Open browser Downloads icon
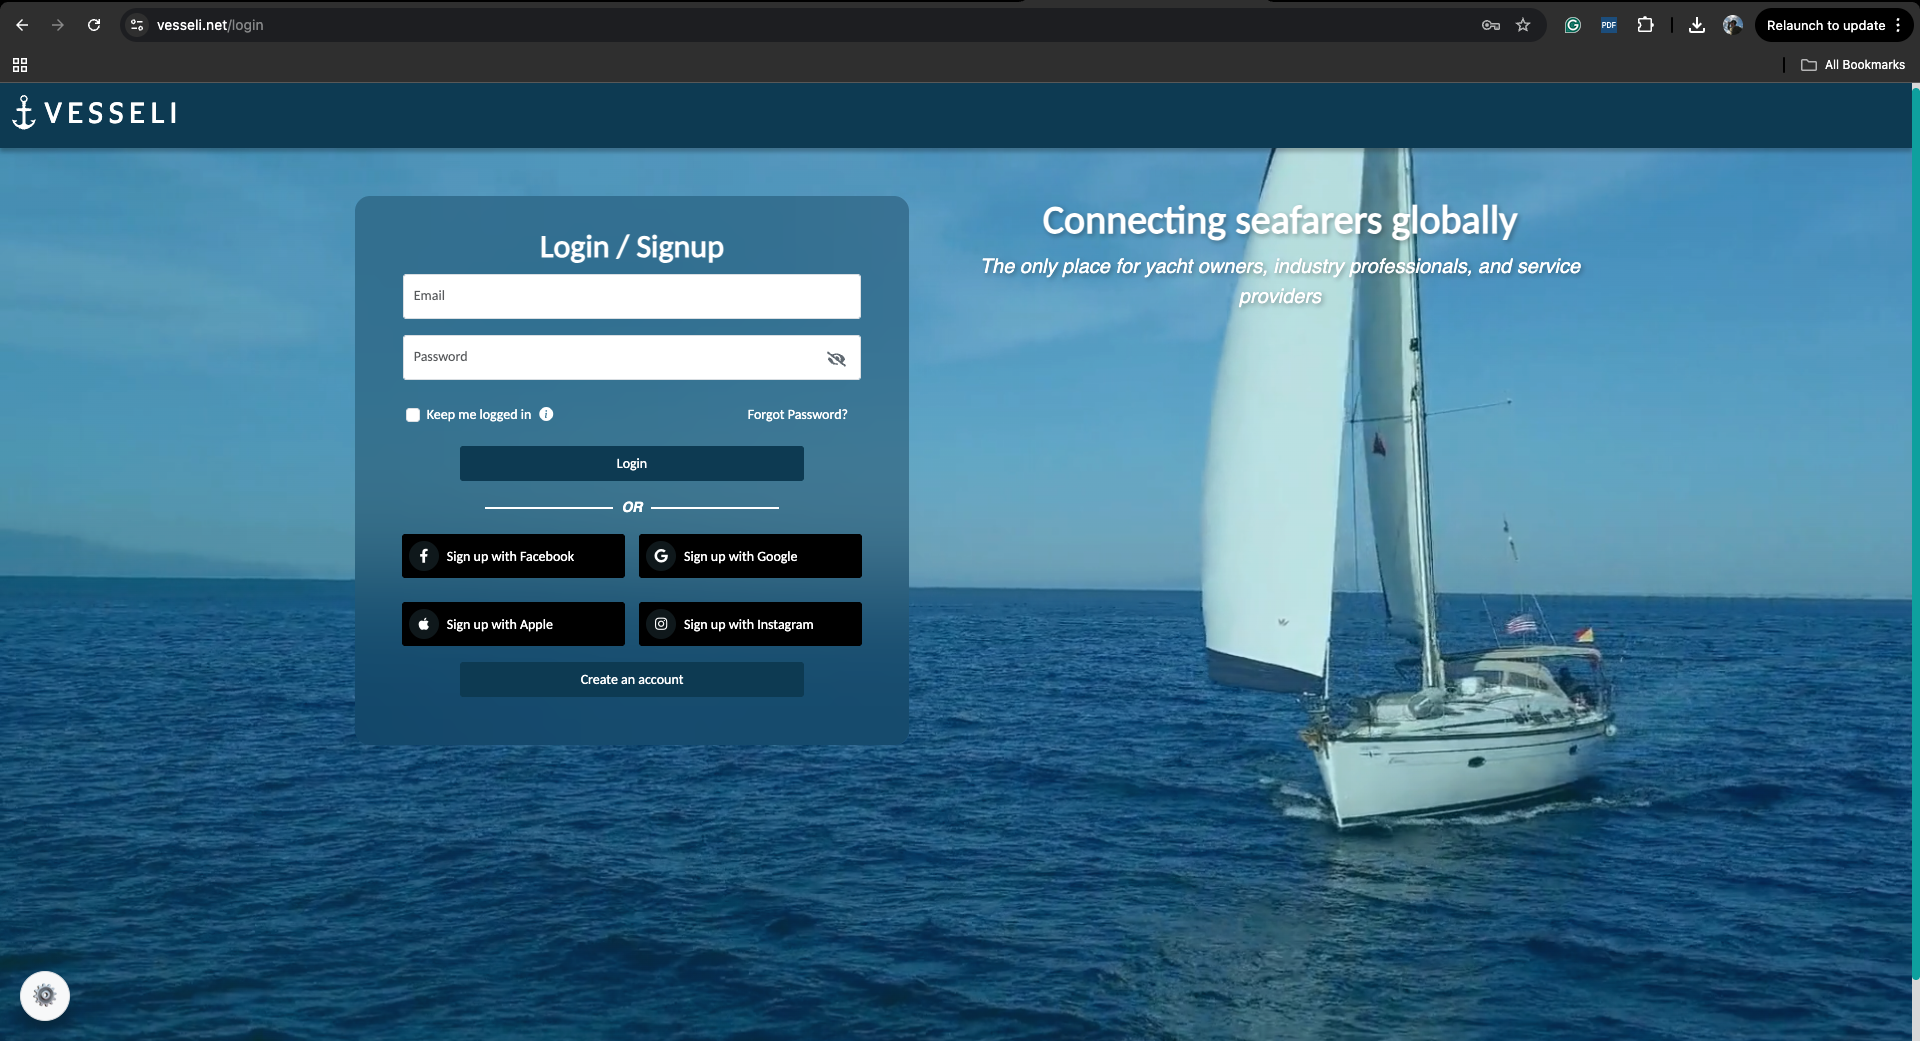1920x1041 pixels. tap(1696, 25)
